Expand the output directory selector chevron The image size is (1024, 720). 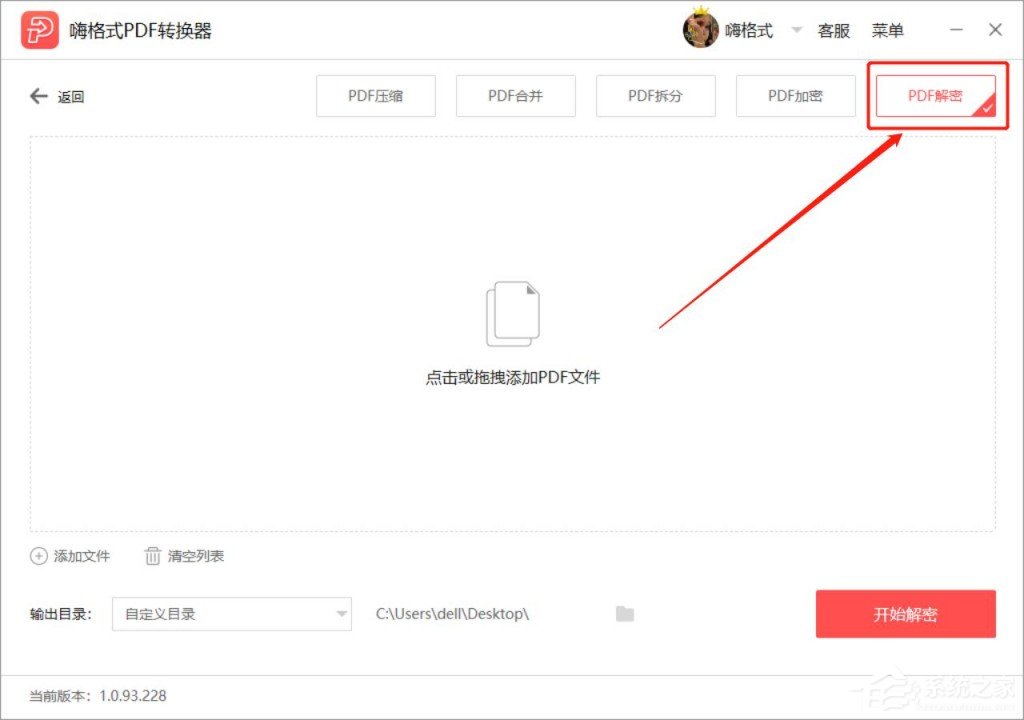tap(341, 614)
